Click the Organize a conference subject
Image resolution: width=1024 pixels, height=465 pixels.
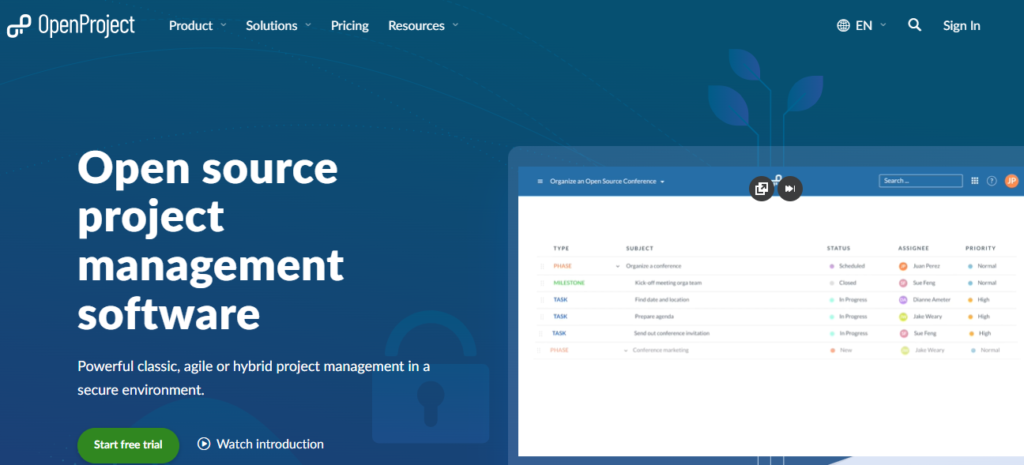coord(653,266)
